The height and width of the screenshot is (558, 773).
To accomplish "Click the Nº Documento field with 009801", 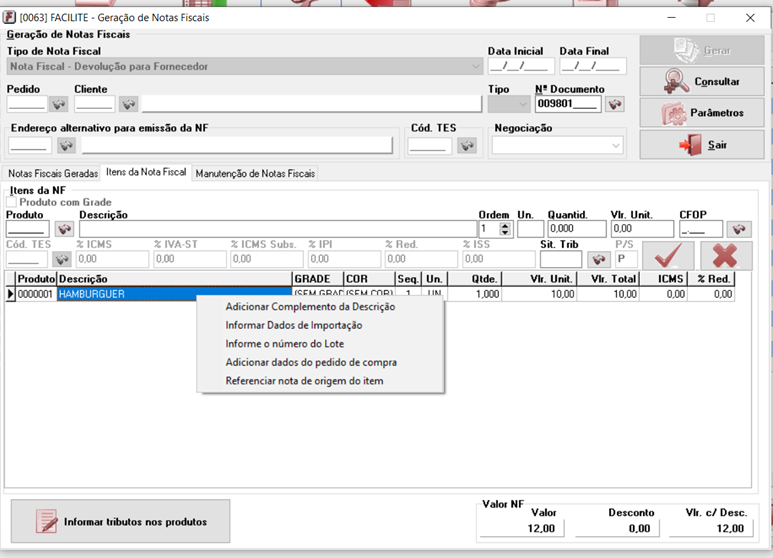I will pos(568,104).
